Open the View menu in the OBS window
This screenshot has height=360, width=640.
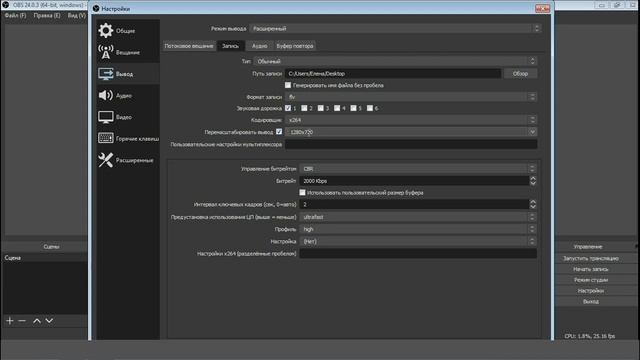point(76,16)
